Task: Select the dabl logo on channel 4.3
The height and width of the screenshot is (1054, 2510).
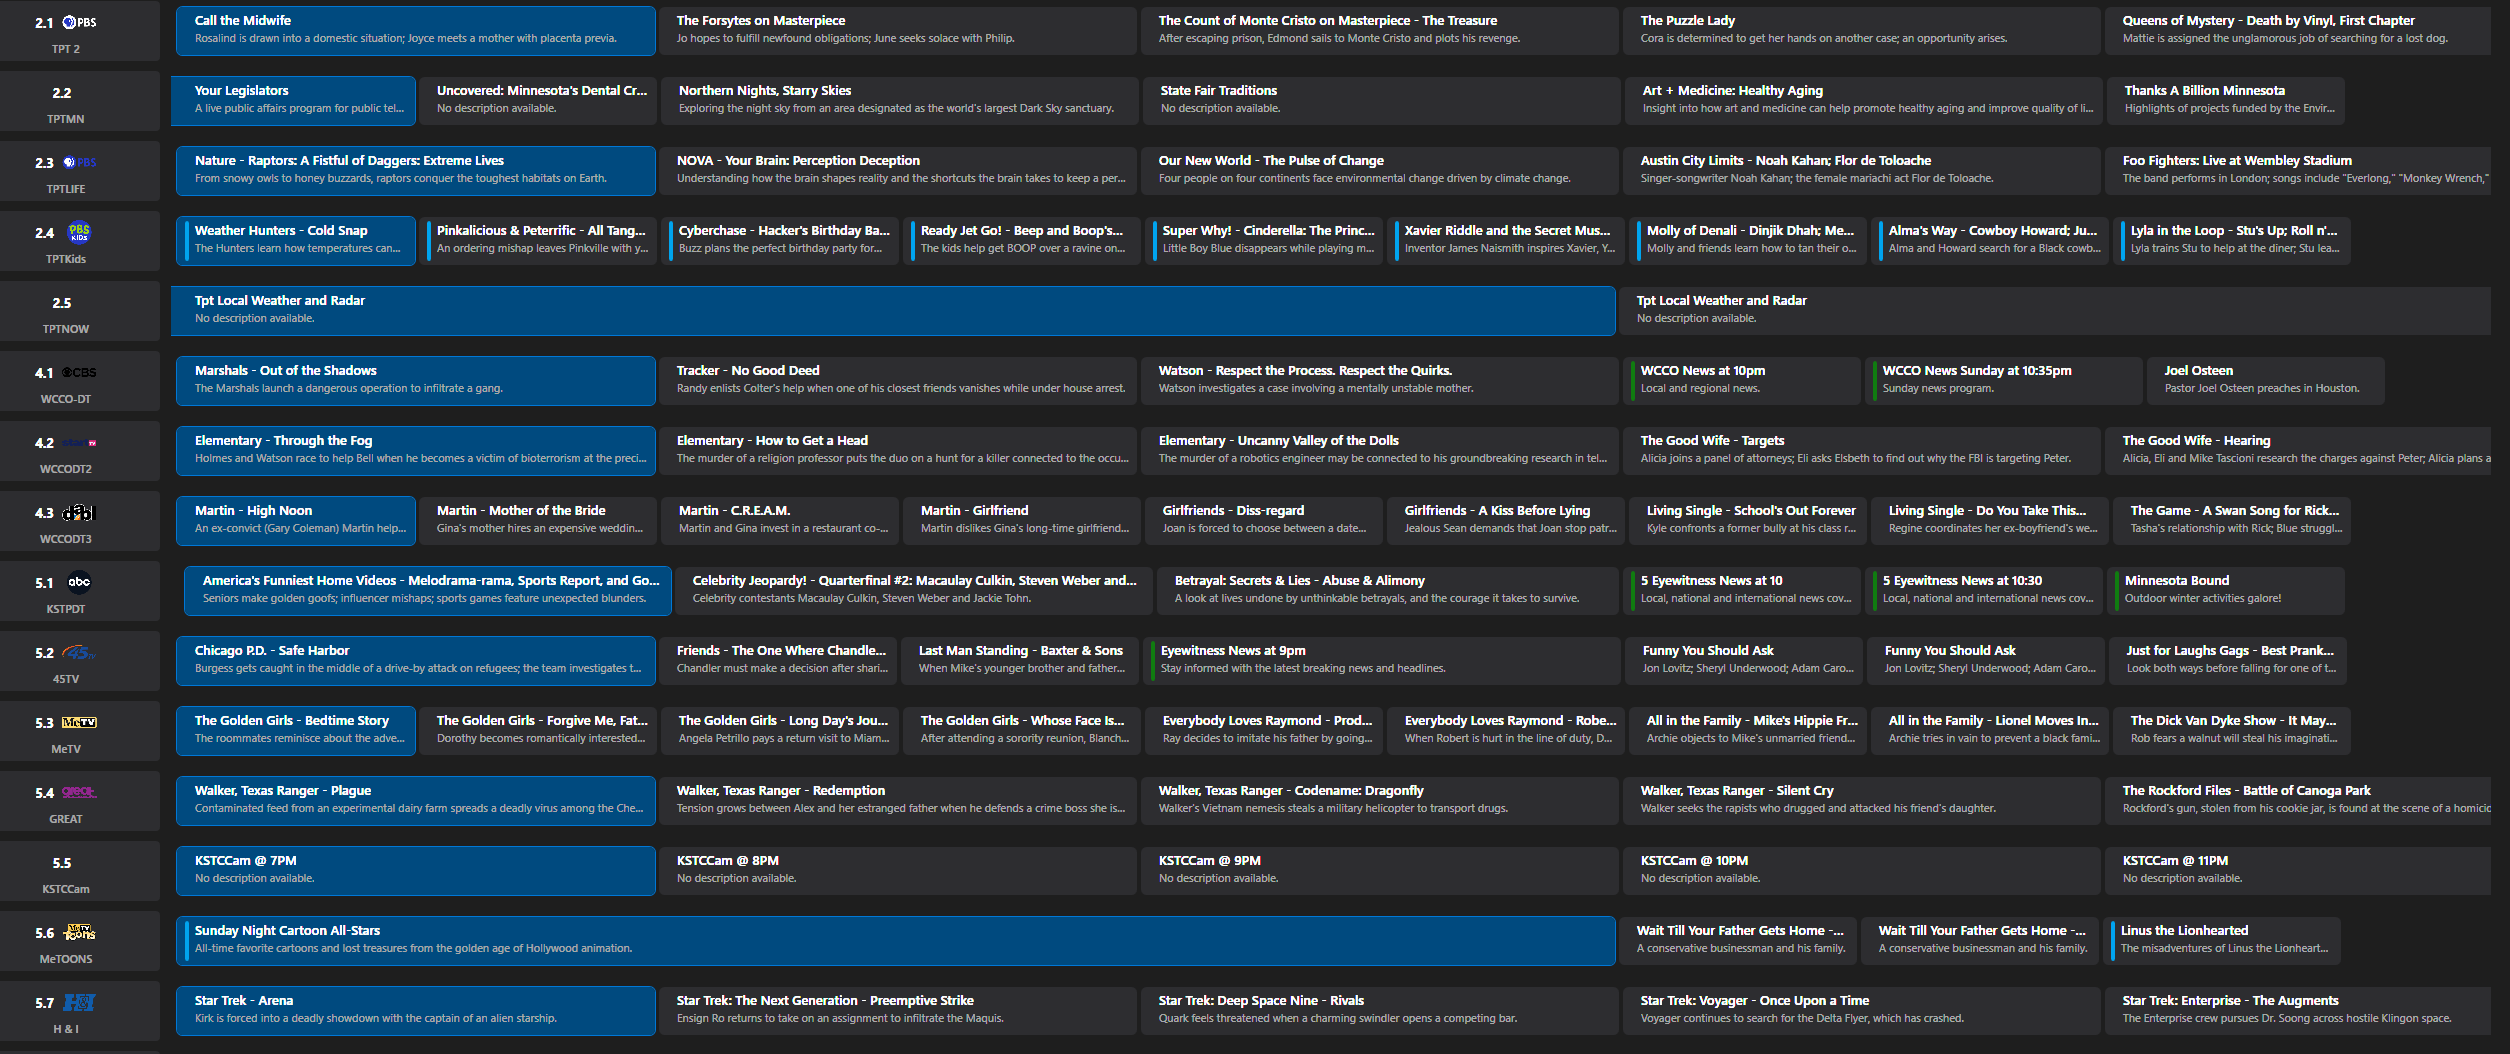Action: [79, 512]
